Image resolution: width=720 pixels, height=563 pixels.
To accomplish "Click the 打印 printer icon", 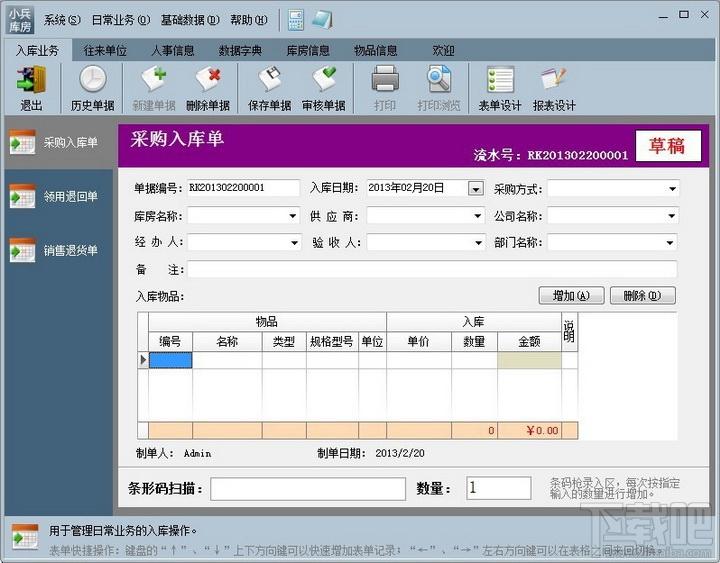I will (x=385, y=79).
